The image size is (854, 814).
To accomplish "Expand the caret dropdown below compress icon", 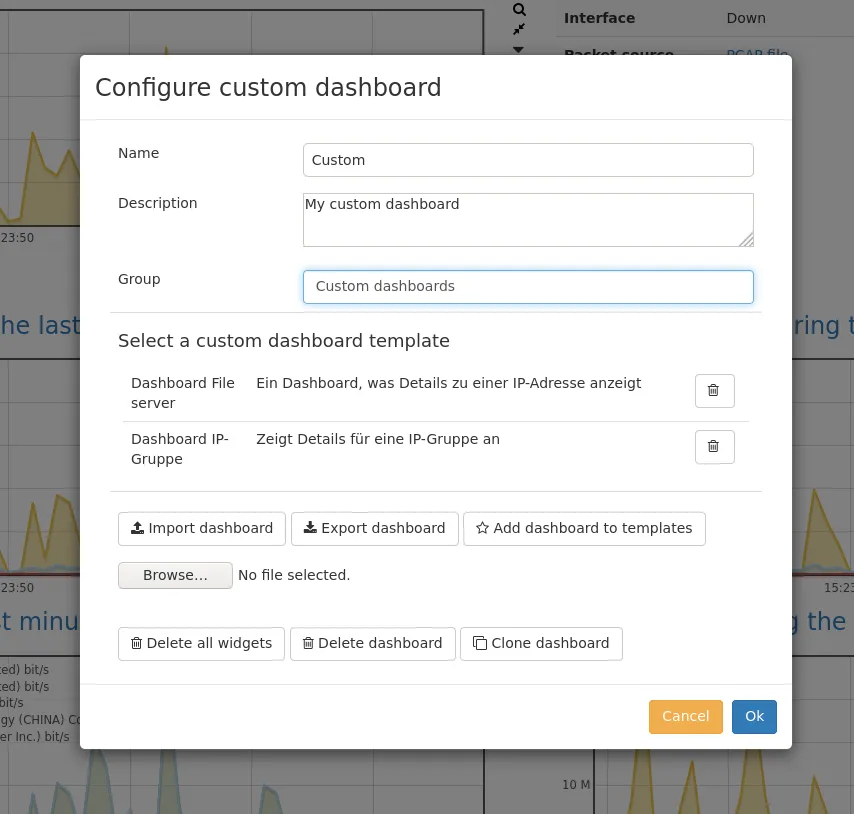I will [518, 49].
